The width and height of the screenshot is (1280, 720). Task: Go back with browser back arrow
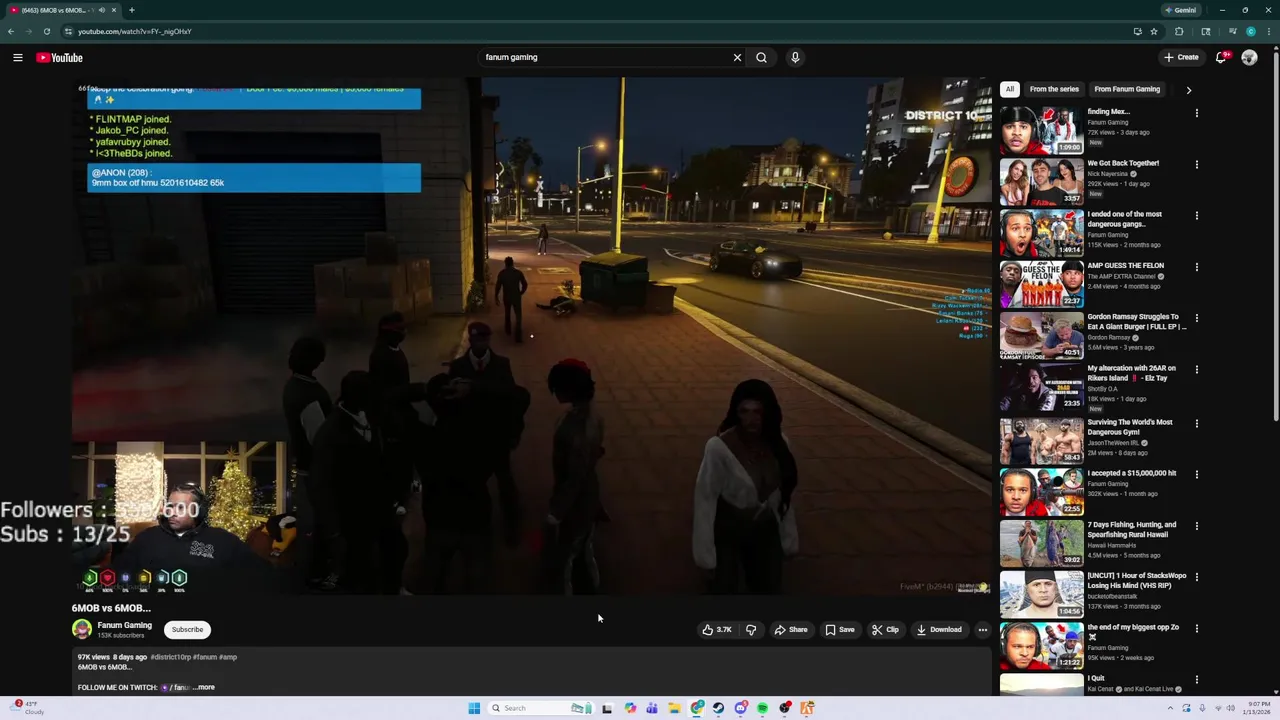[11, 31]
